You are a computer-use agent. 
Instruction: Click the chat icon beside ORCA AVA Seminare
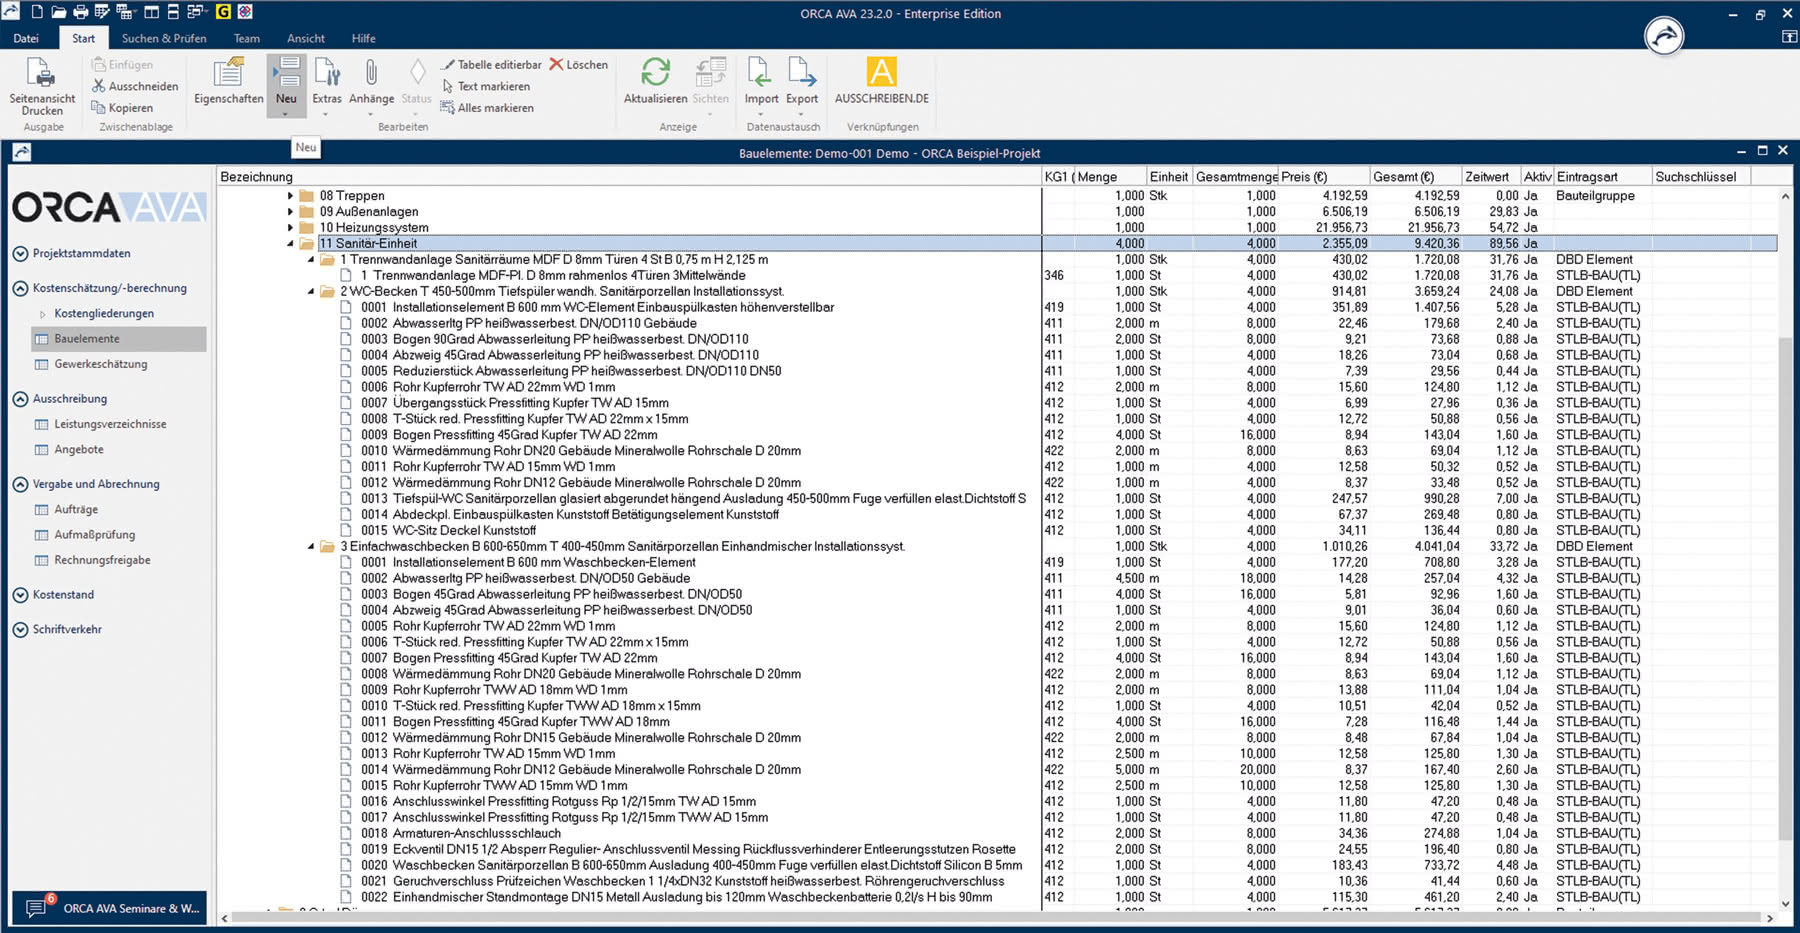tap(37, 908)
